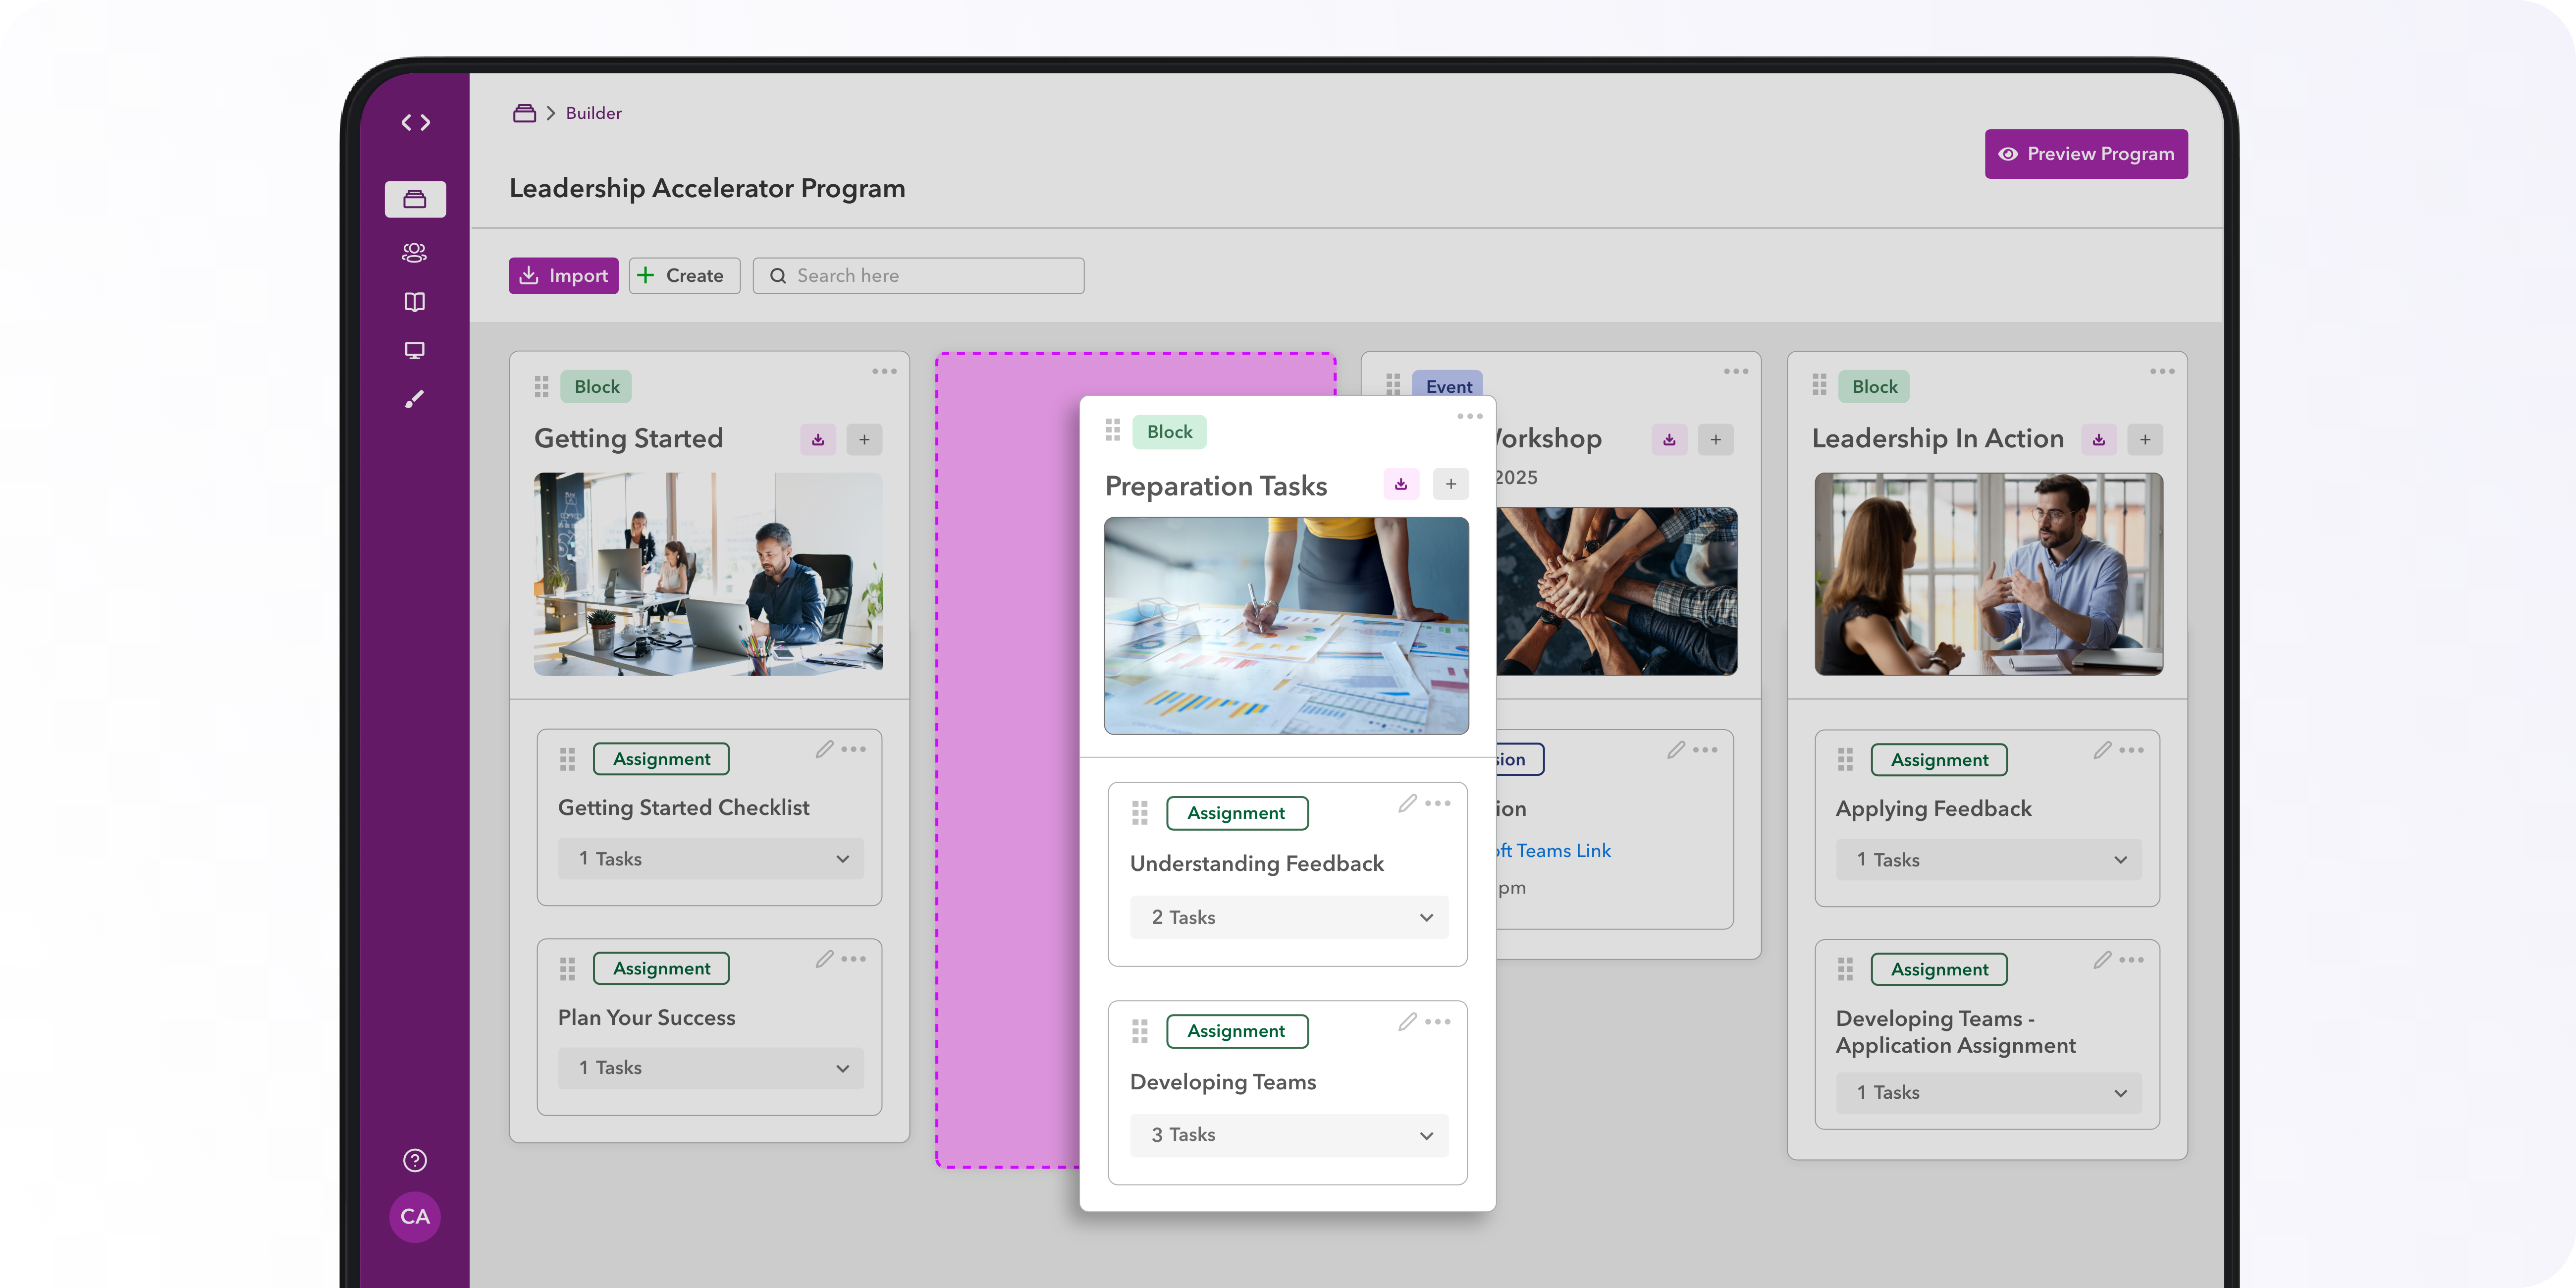This screenshot has width=2576, height=1288.
Task: Expand Developing Teams - Application Assignment tasks dropdown
Action: tap(1988, 1093)
